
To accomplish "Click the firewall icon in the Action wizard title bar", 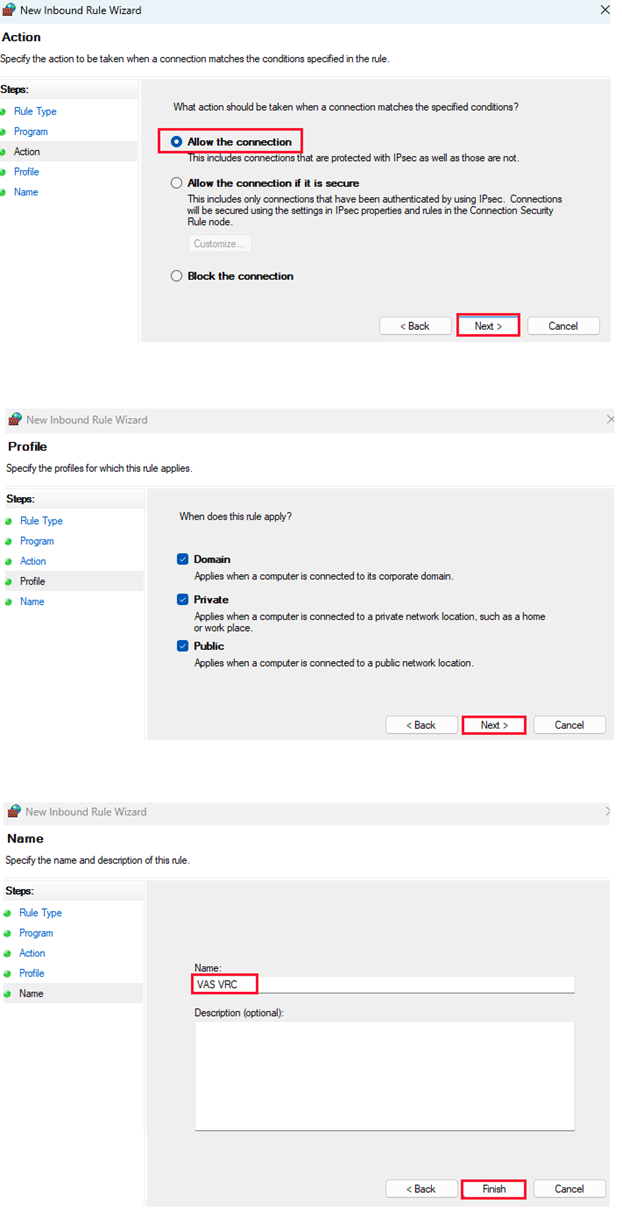I will (x=10, y=10).
